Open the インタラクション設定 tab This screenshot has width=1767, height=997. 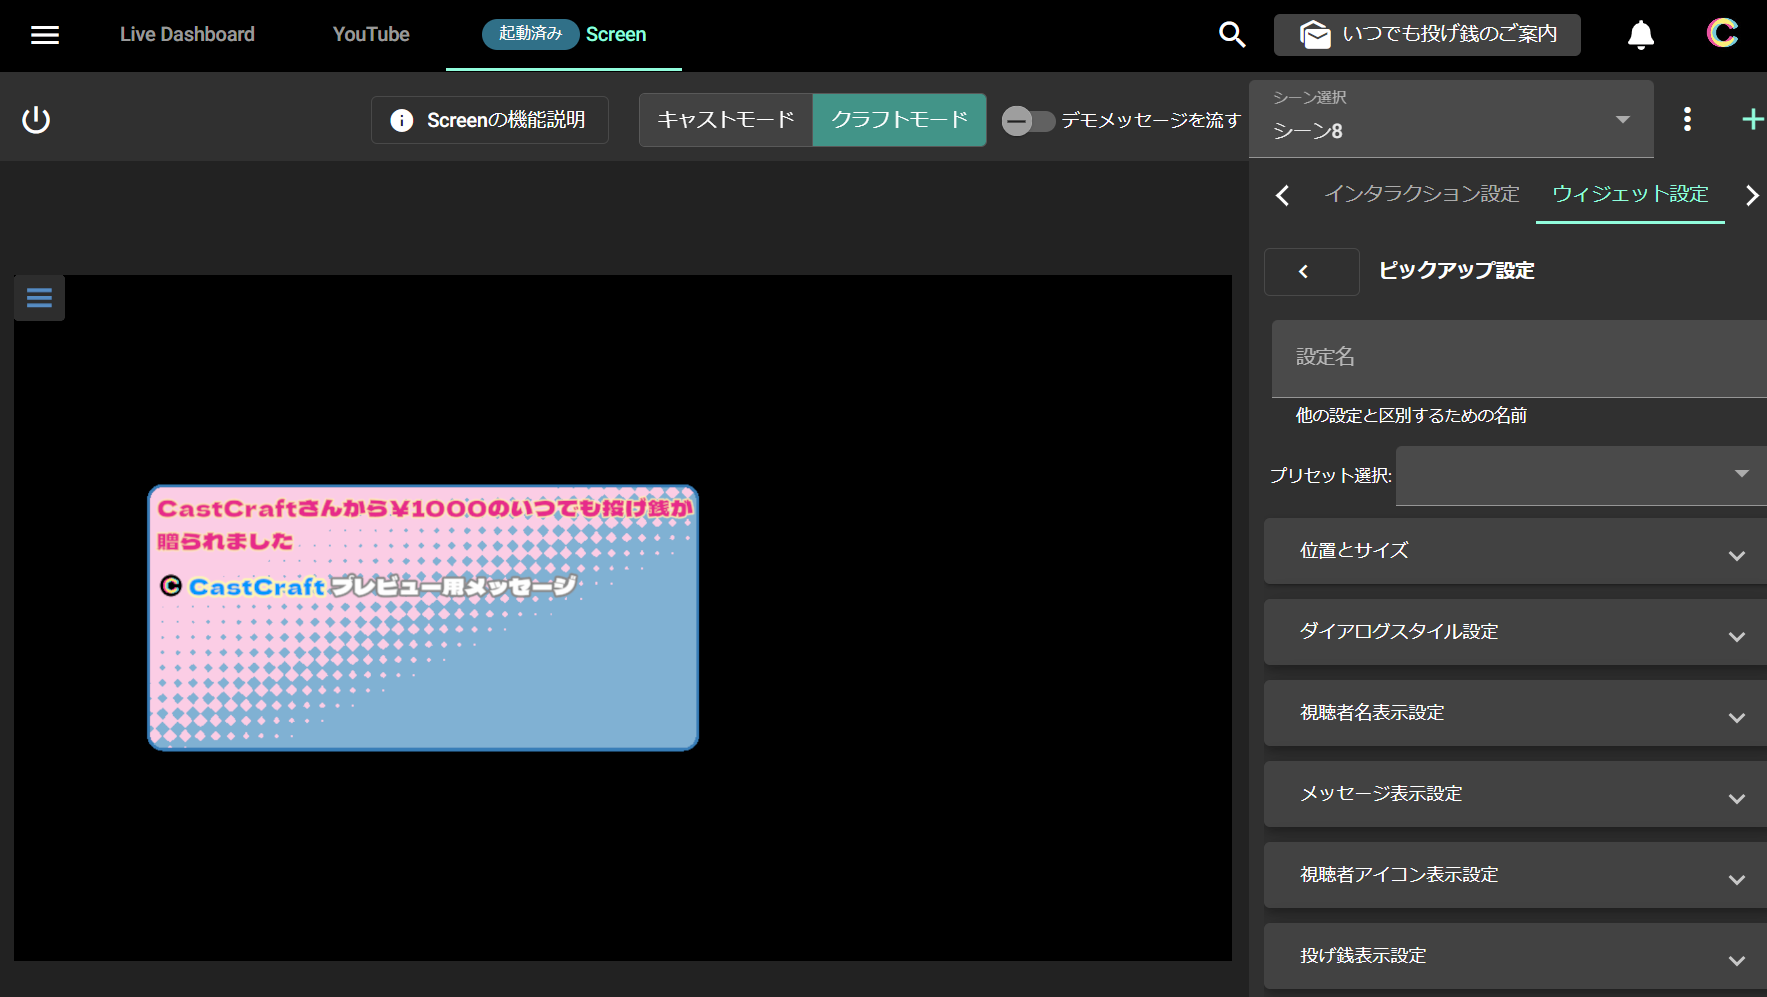point(1422,194)
